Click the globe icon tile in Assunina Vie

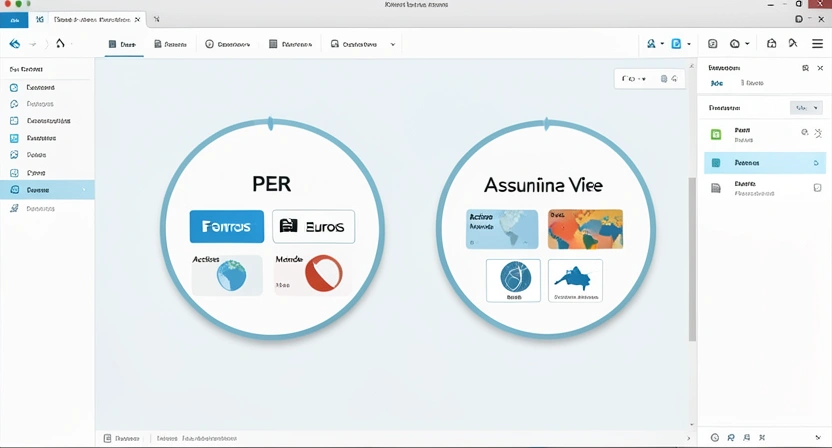tap(513, 280)
